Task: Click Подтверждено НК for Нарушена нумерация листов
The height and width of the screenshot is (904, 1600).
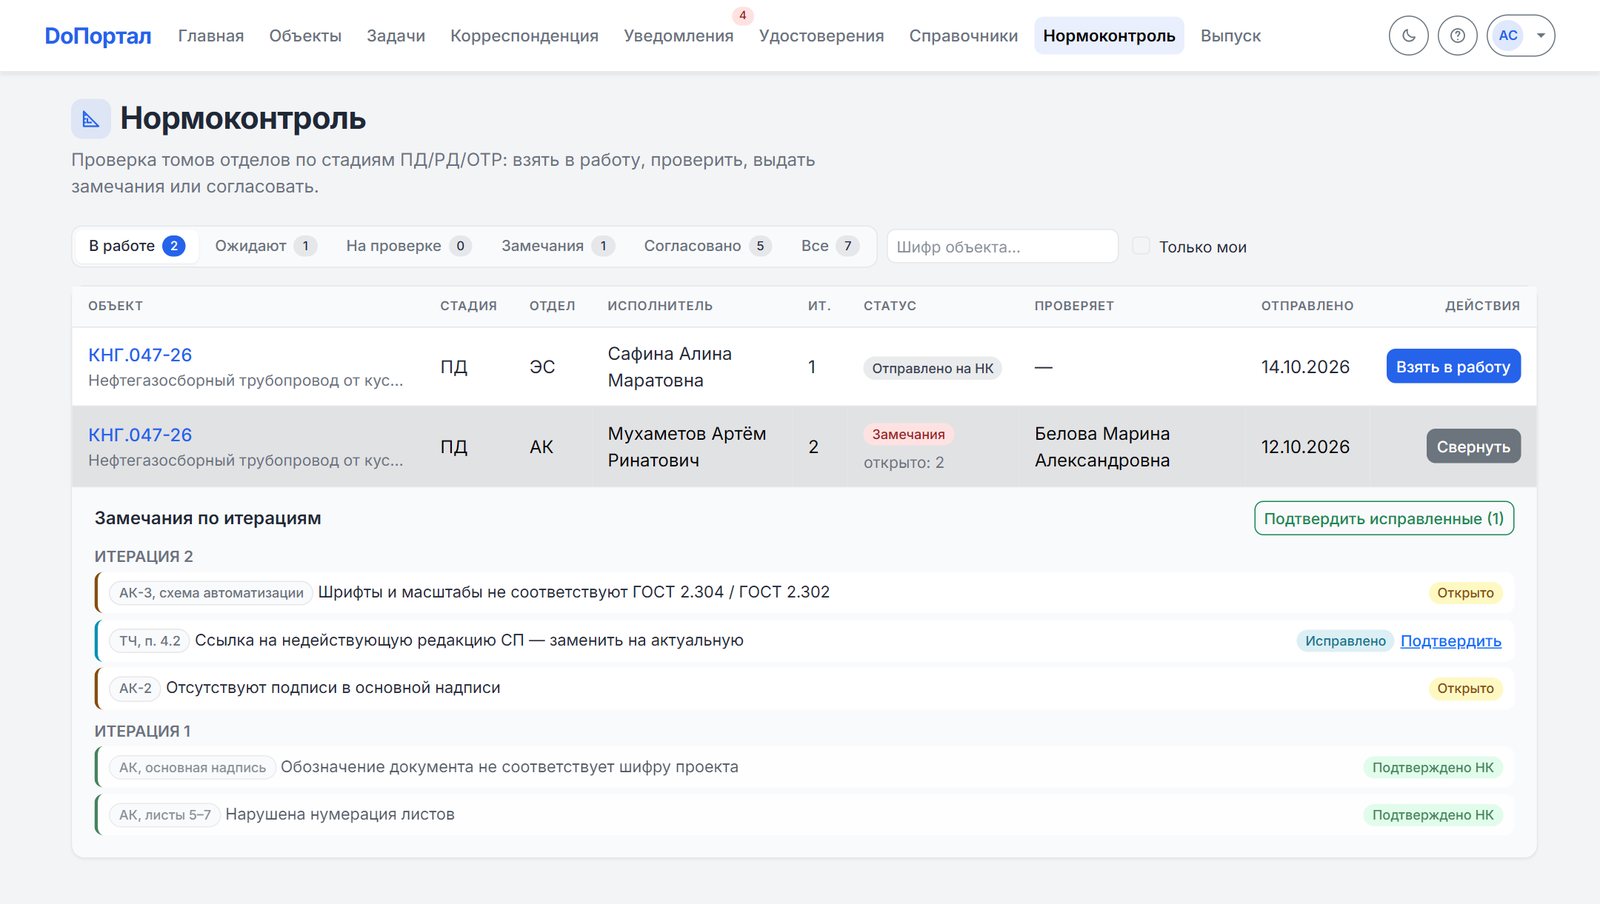Action: click(x=1432, y=815)
